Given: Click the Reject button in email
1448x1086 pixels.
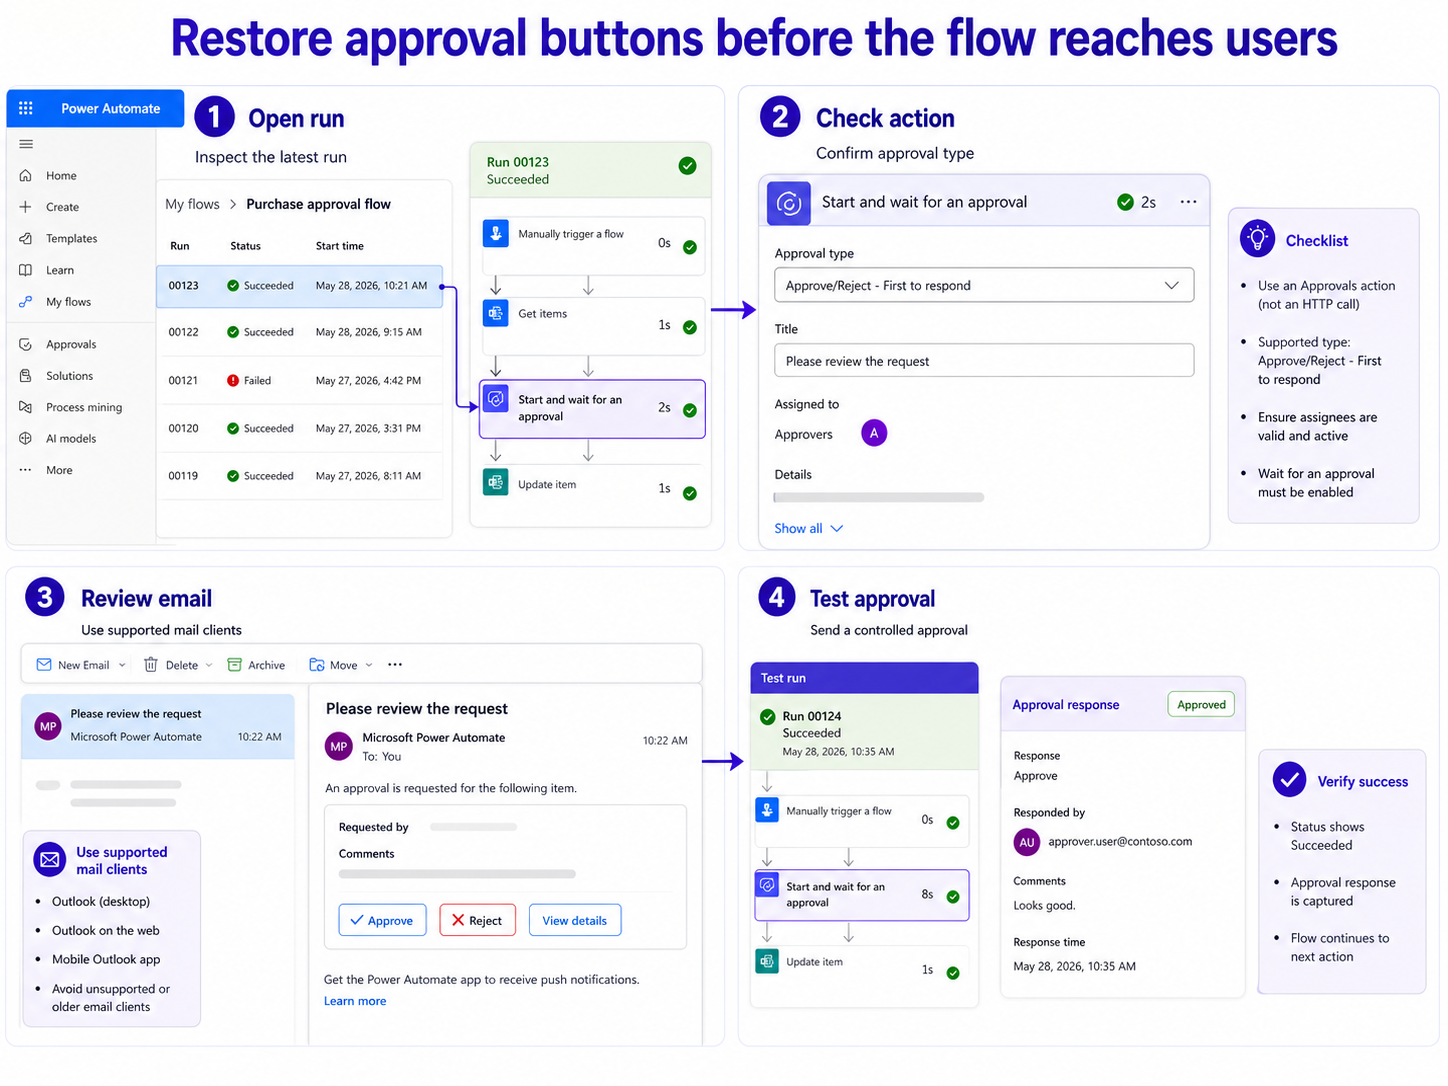Looking at the screenshot, I should (x=477, y=920).
